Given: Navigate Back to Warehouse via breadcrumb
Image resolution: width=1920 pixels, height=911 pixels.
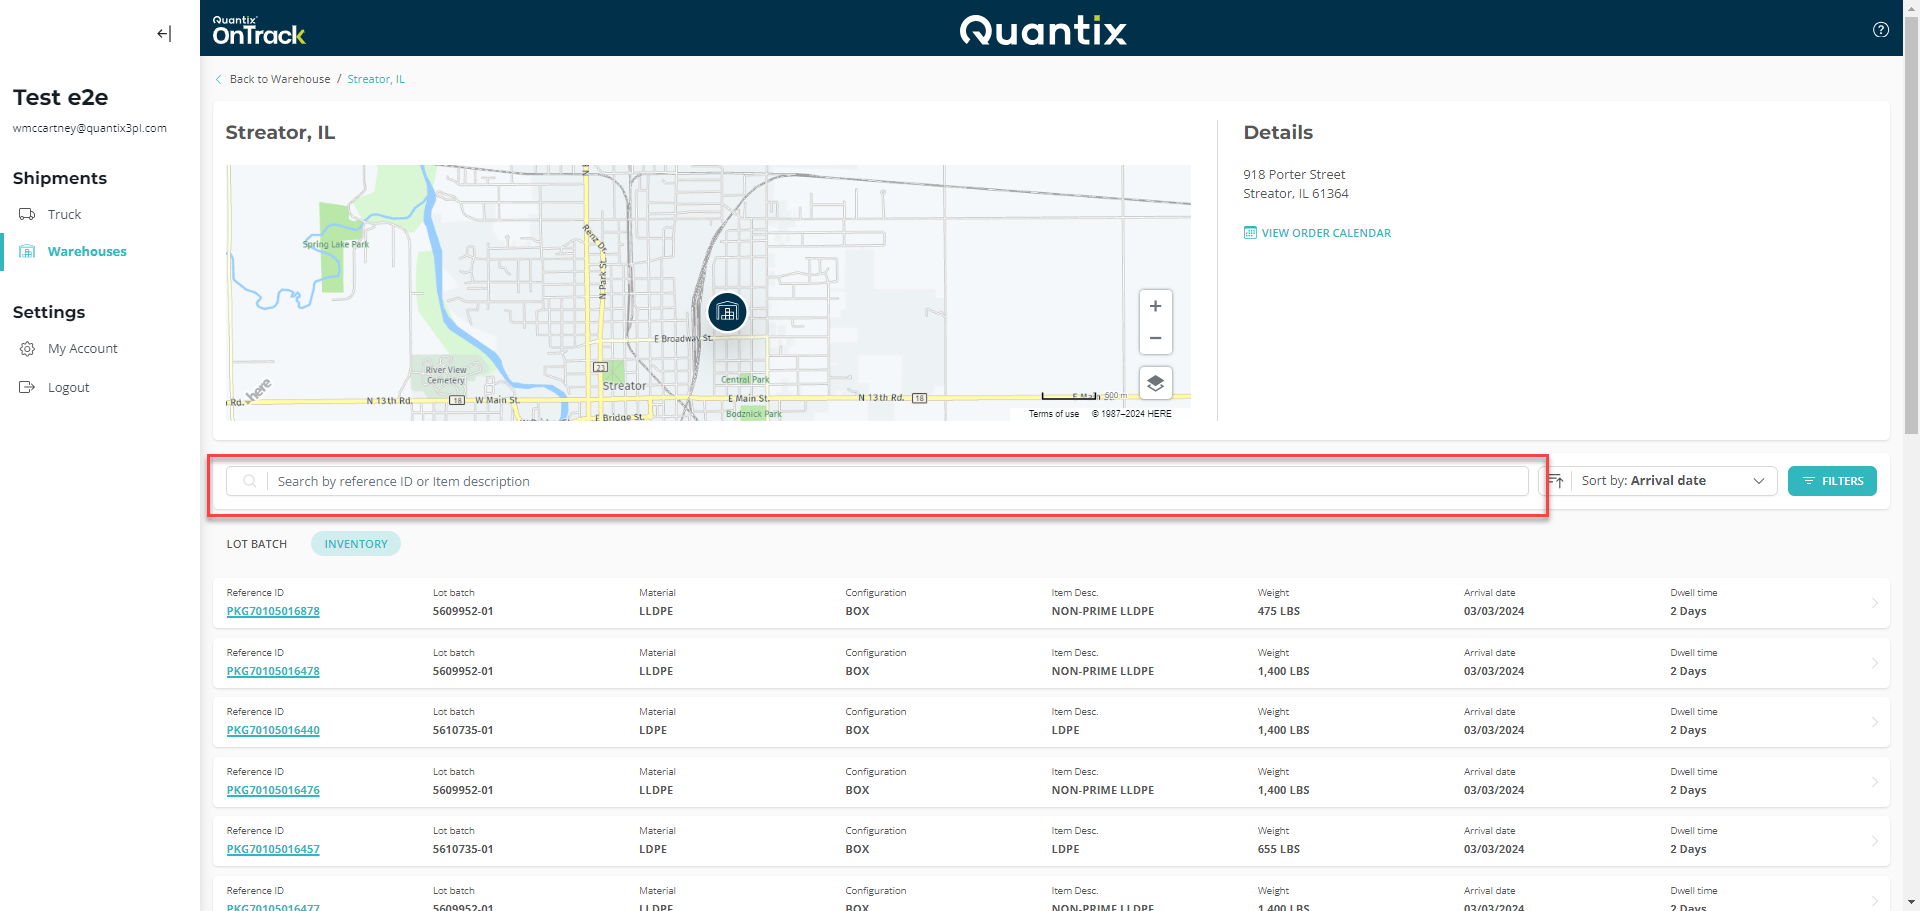Looking at the screenshot, I should (x=280, y=79).
